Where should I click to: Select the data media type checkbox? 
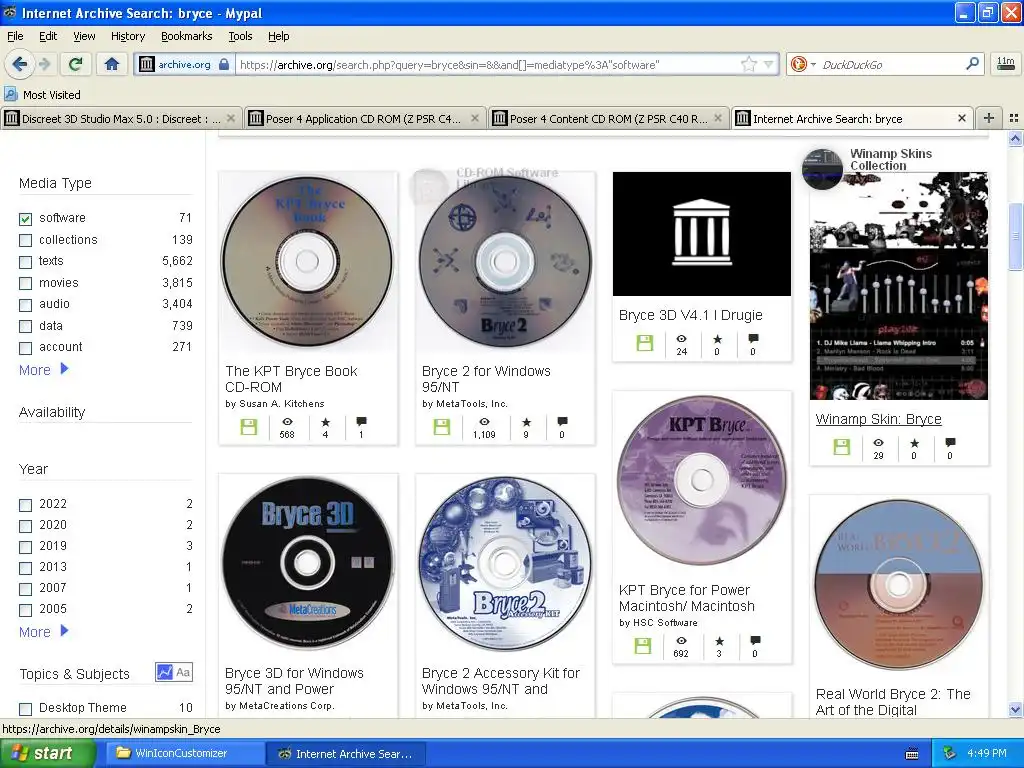click(x=25, y=327)
